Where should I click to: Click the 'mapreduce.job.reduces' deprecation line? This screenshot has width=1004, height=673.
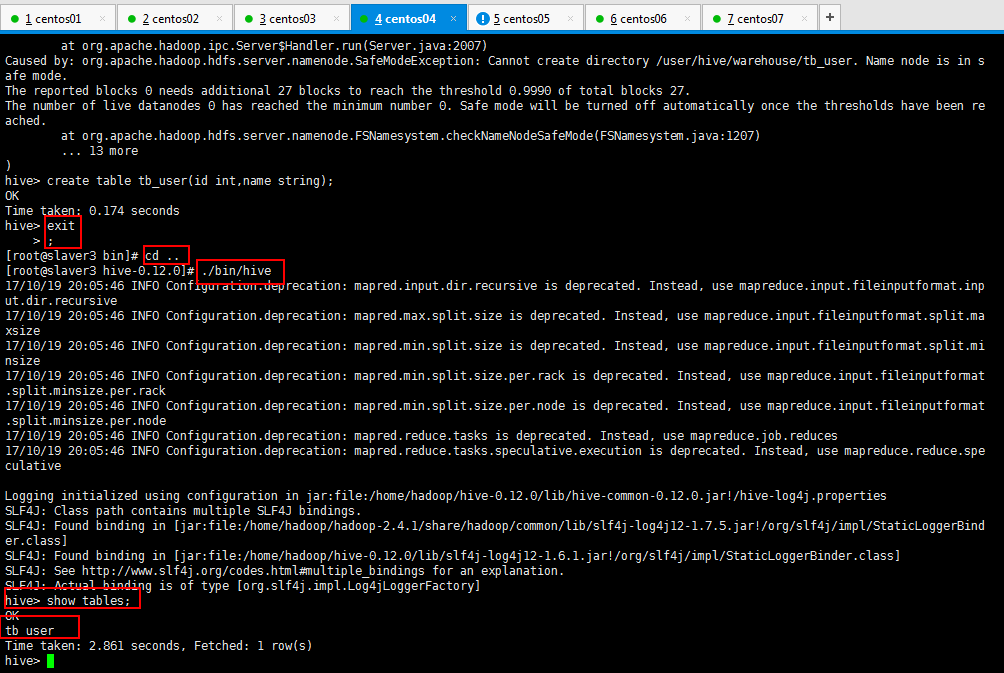pos(421,435)
